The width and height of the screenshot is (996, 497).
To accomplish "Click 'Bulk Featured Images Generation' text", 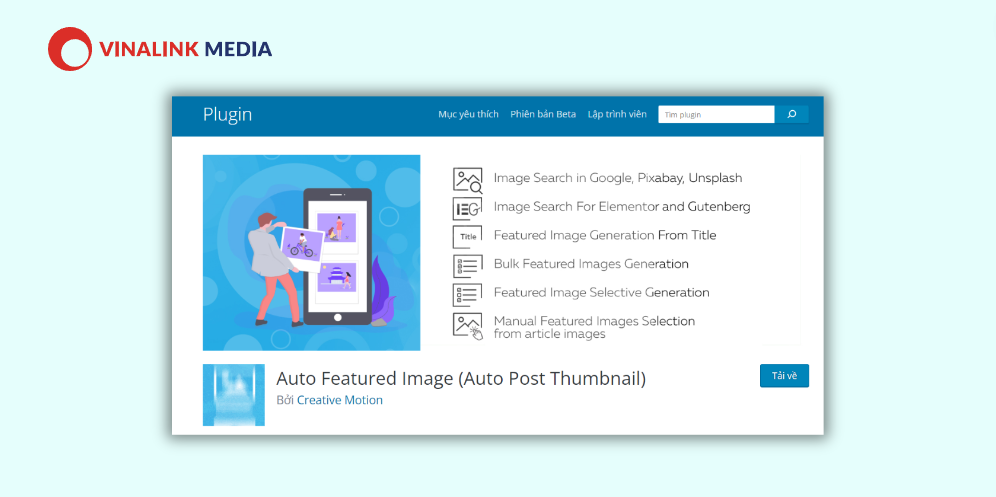I will tap(591, 264).
